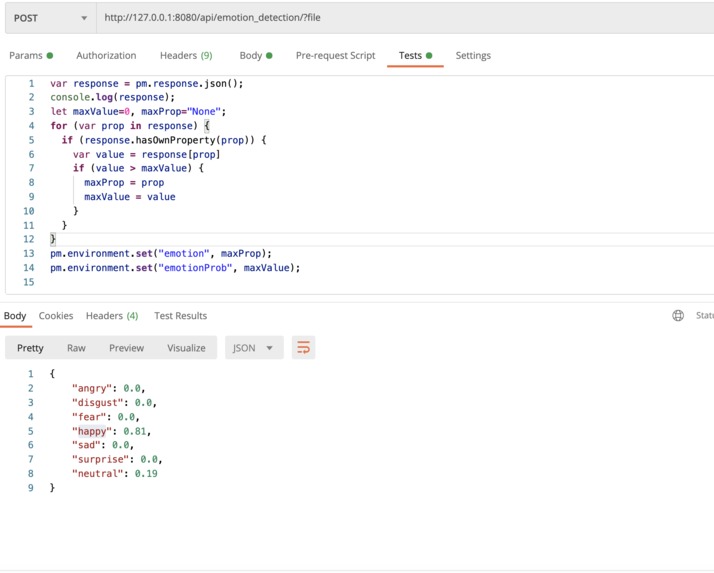Click the globe network icon
714x573 pixels.
[678, 315]
